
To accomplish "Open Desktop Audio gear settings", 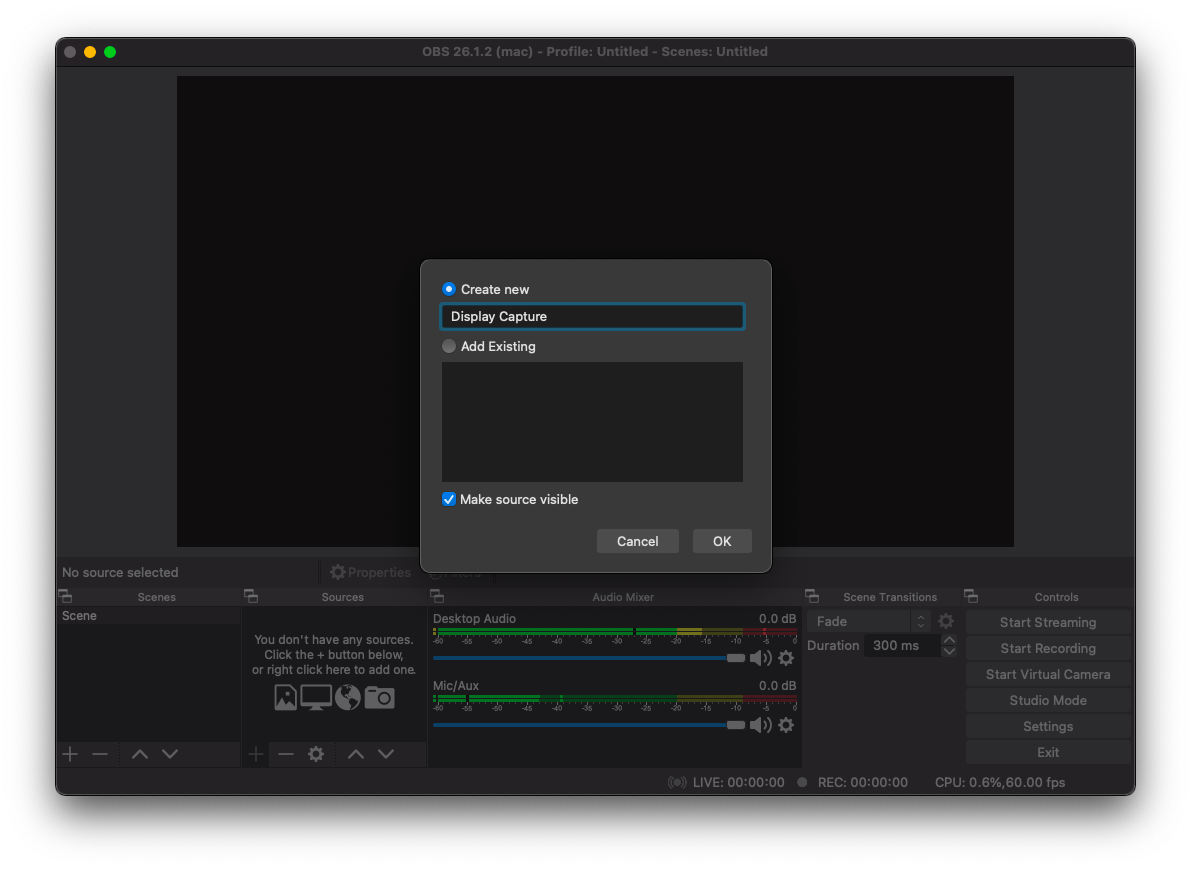I will pos(786,658).
